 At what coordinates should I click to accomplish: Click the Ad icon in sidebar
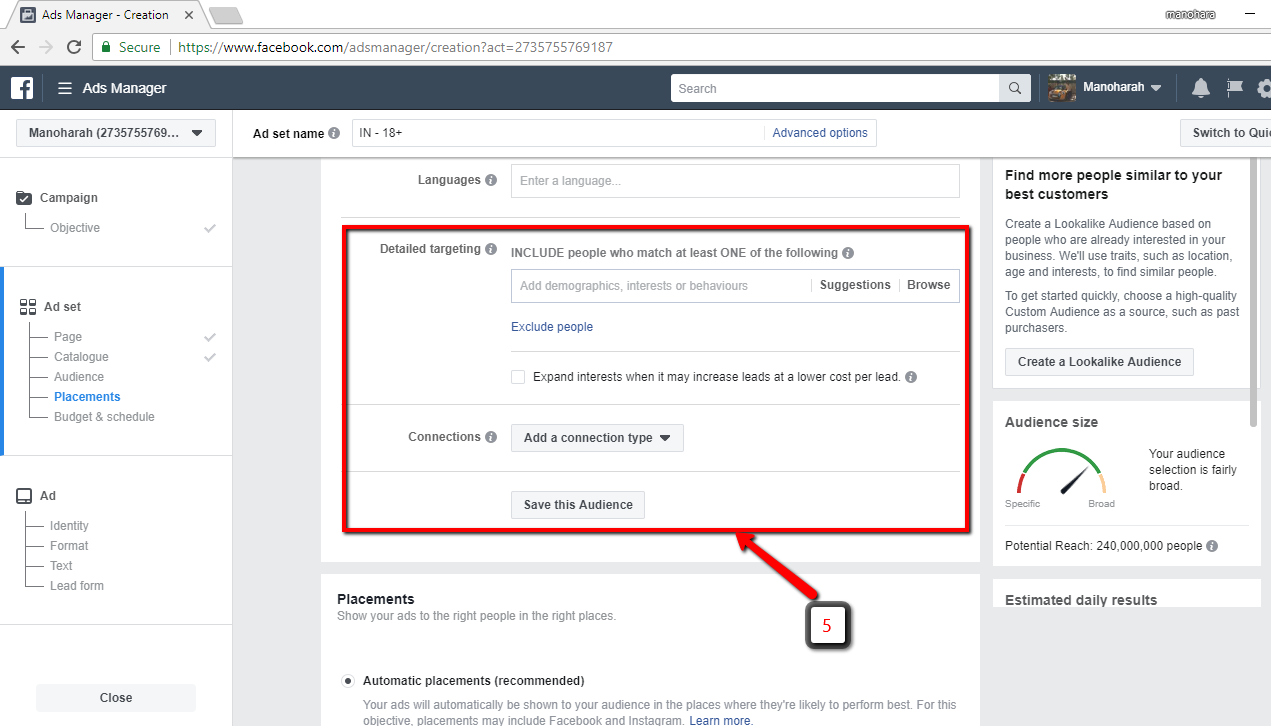(24, 496)
